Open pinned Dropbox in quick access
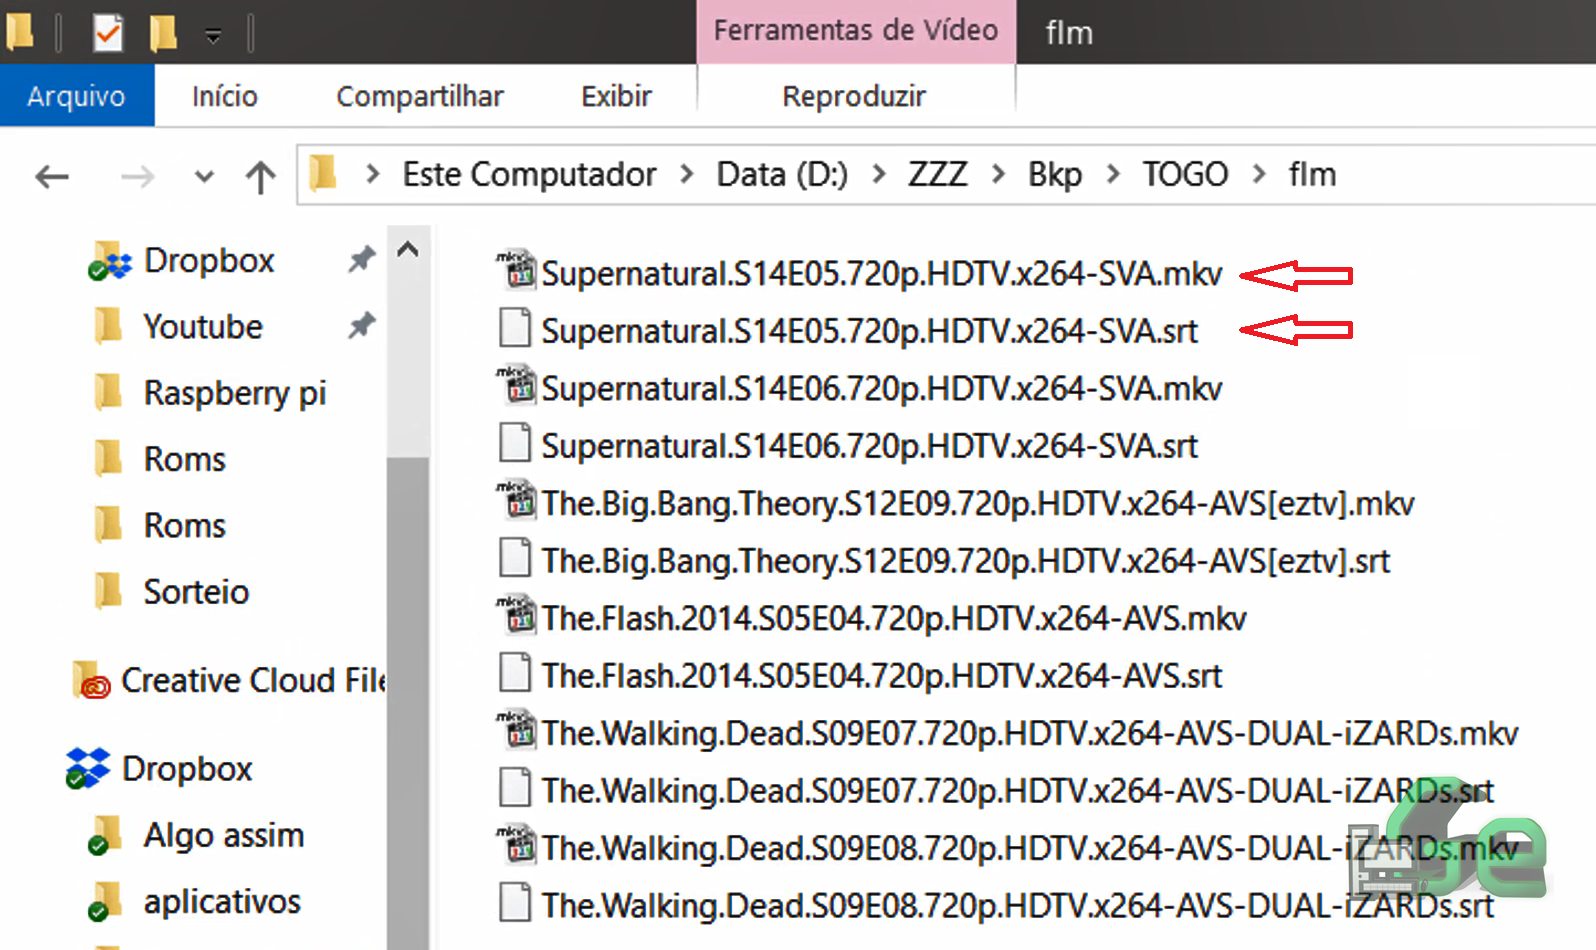The width and height of the screenshot is (1596, 950). tap(209, 261)
